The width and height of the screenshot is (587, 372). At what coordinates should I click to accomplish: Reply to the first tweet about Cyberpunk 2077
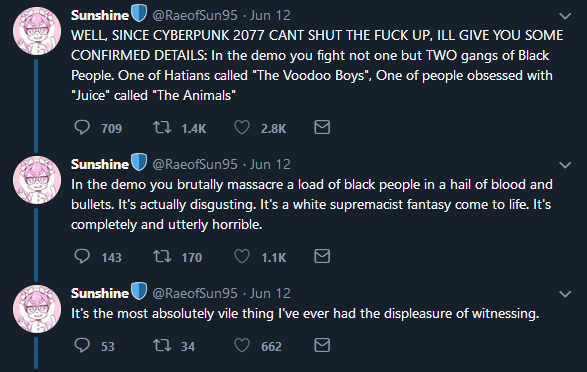[82, 127]
